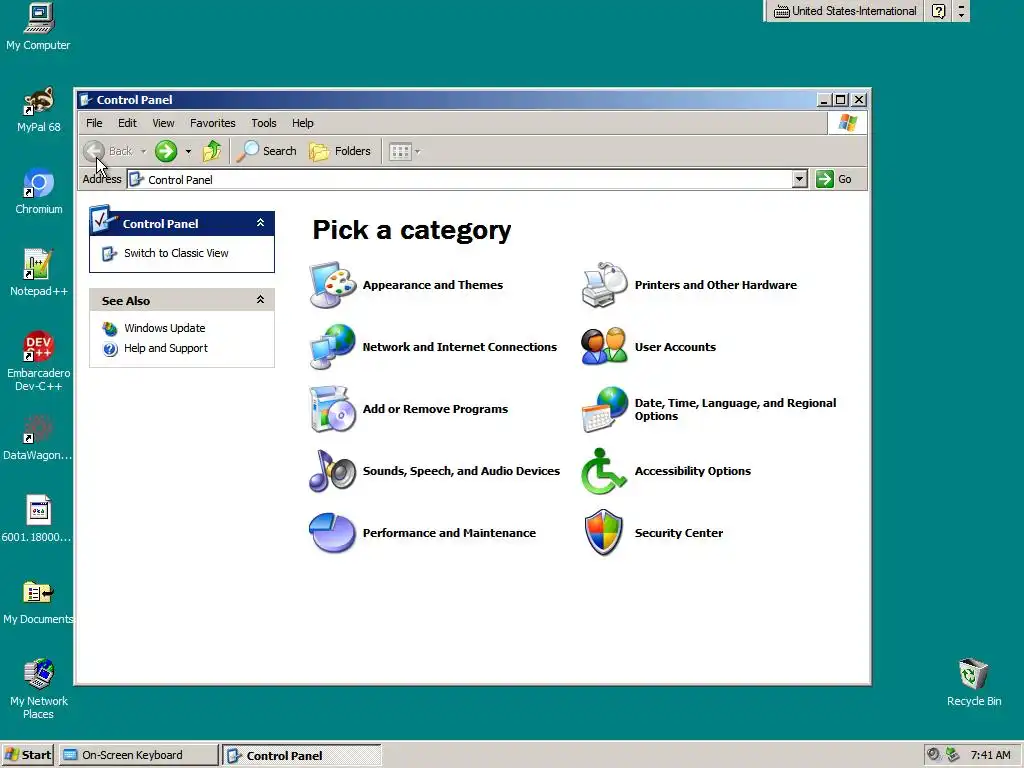Click the Start button
The image size is (1024, 768).
pos(27,756)
